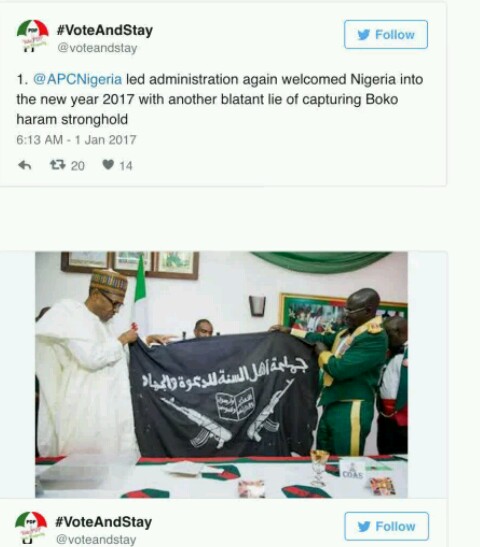Click the bottom #VoteAndStay profile avatar
This screenshot has width=480, height=547.
[31, 527]
